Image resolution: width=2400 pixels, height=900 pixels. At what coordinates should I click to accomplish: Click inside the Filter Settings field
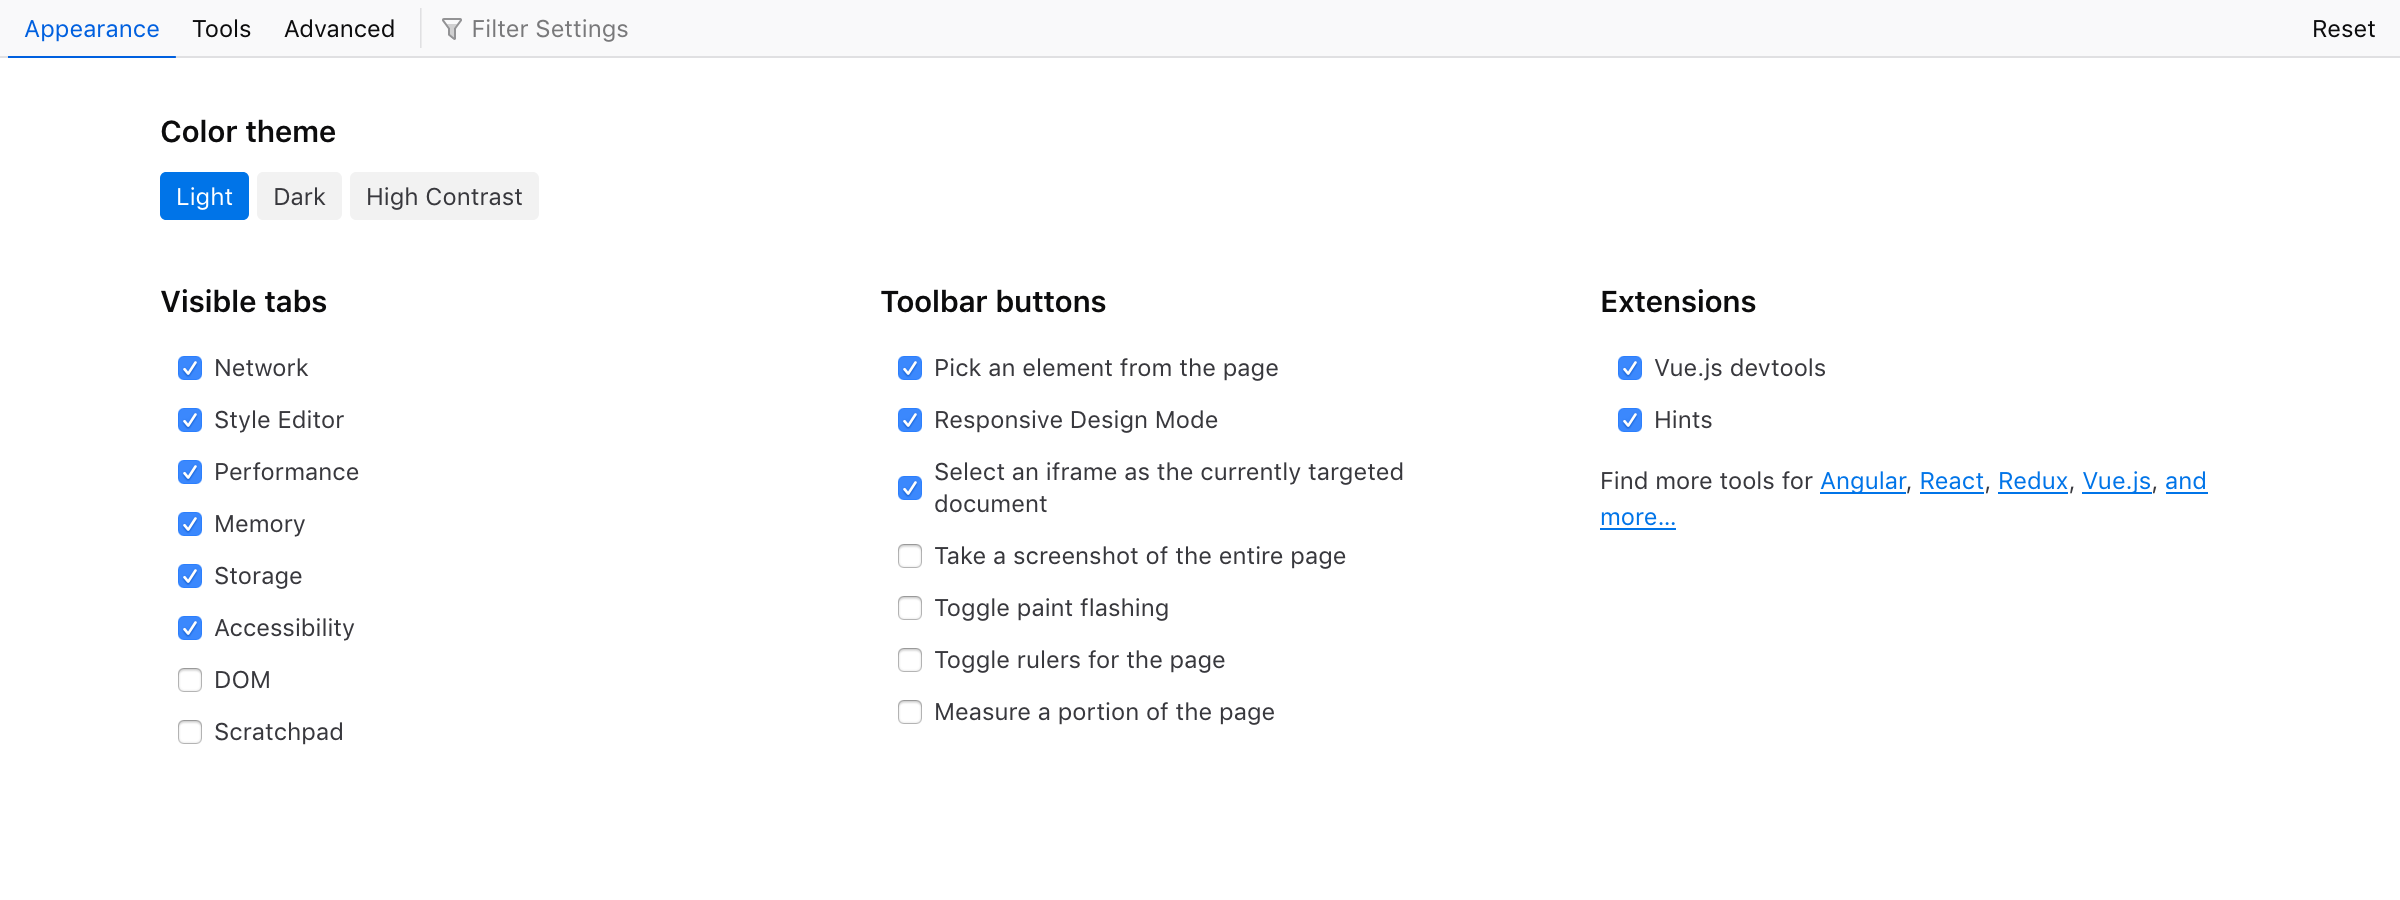point(550,28)
